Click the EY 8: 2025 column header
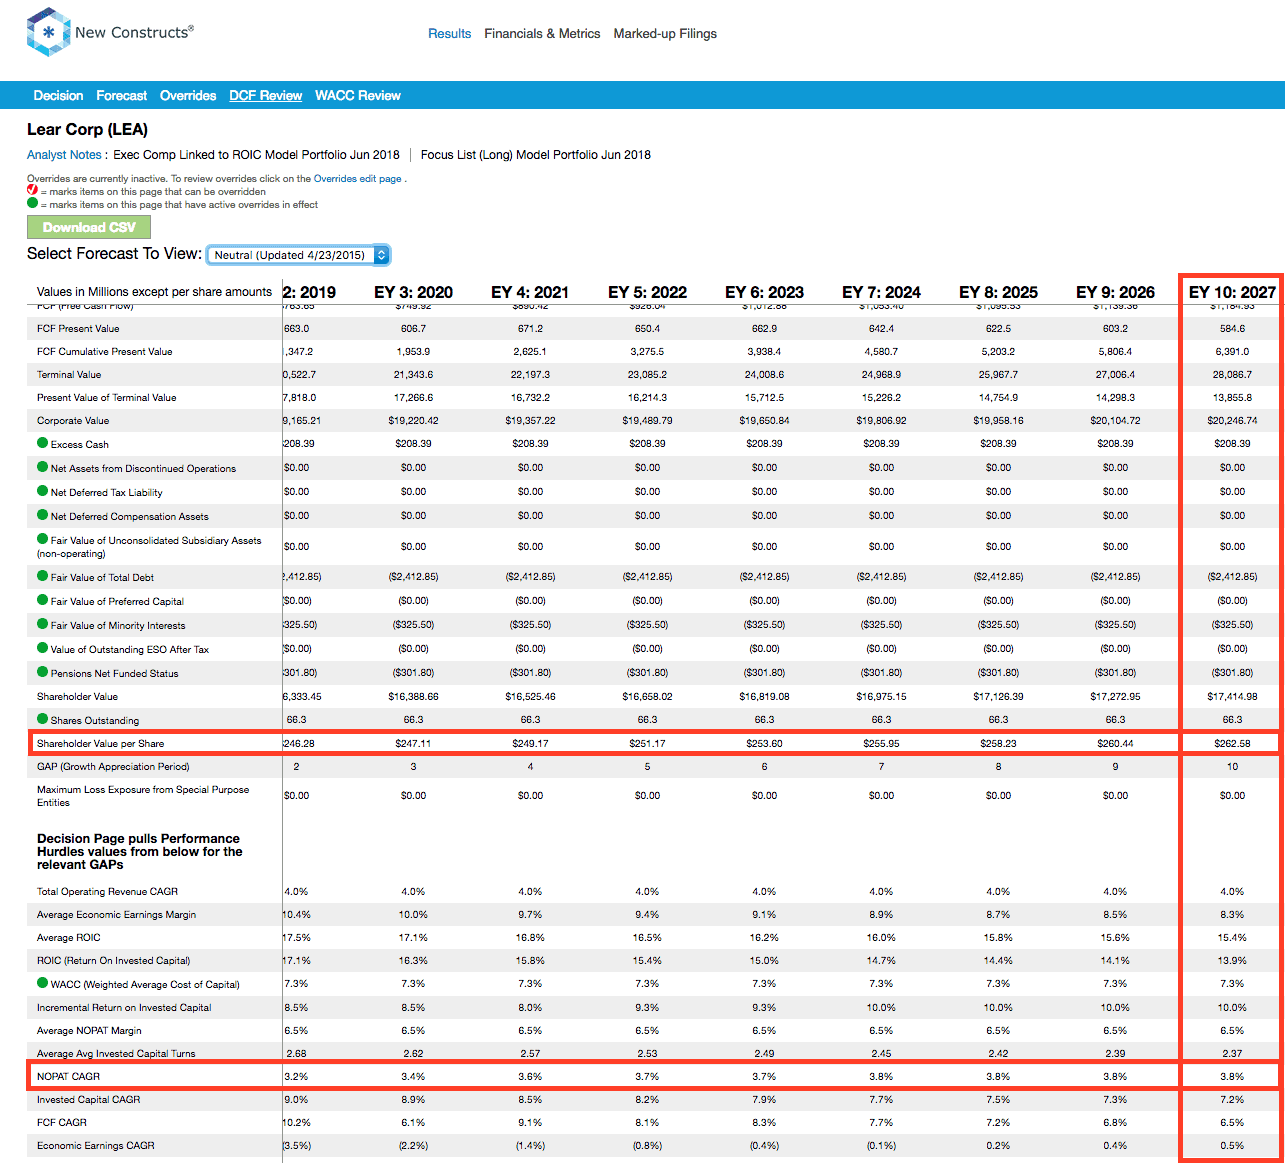 998,292
